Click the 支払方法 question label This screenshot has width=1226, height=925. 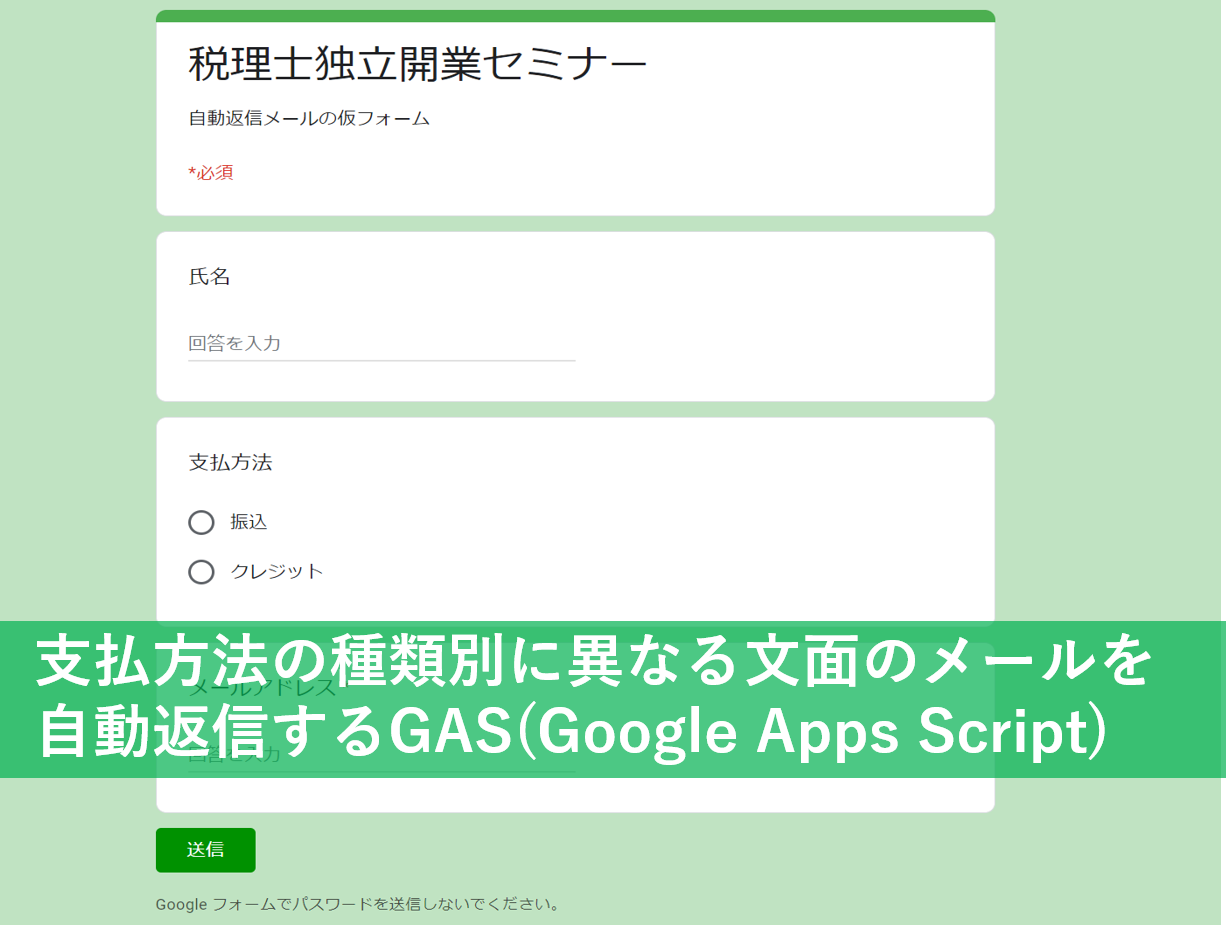(230, 463)
